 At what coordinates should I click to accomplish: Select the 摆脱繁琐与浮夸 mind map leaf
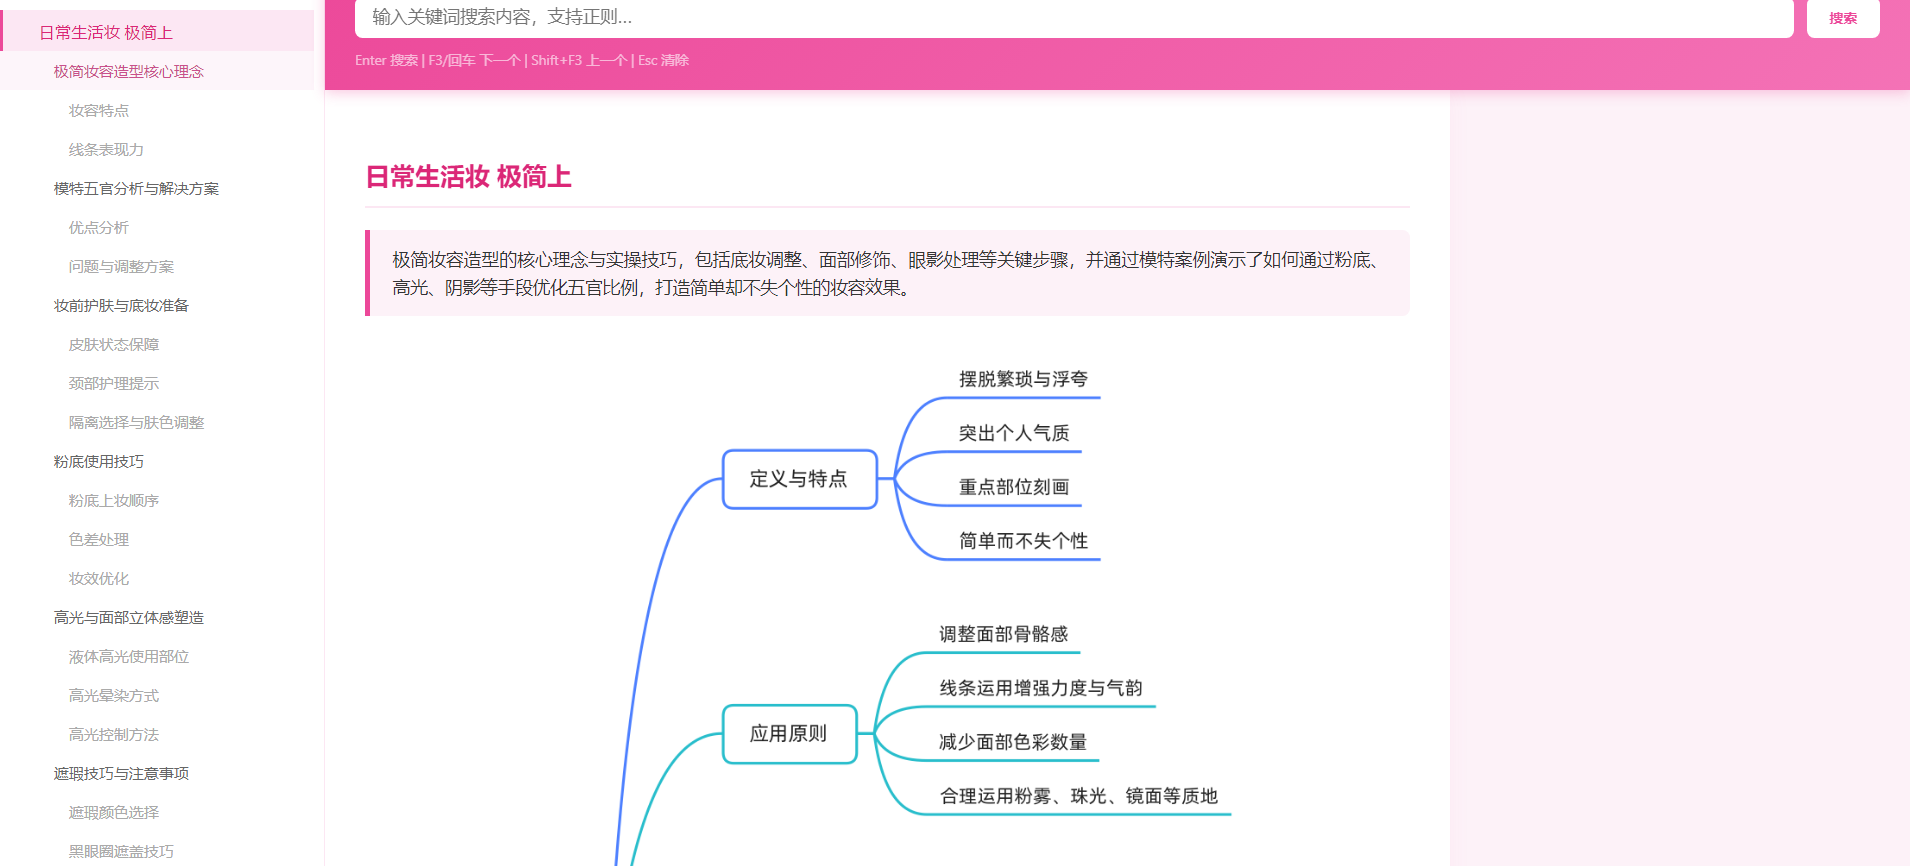(1023, 380)
